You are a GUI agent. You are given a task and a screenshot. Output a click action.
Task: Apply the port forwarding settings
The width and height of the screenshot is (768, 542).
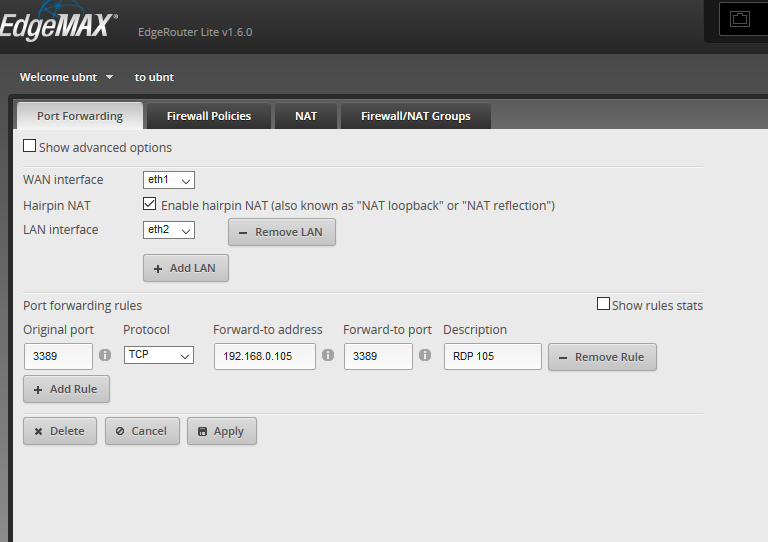221,431
